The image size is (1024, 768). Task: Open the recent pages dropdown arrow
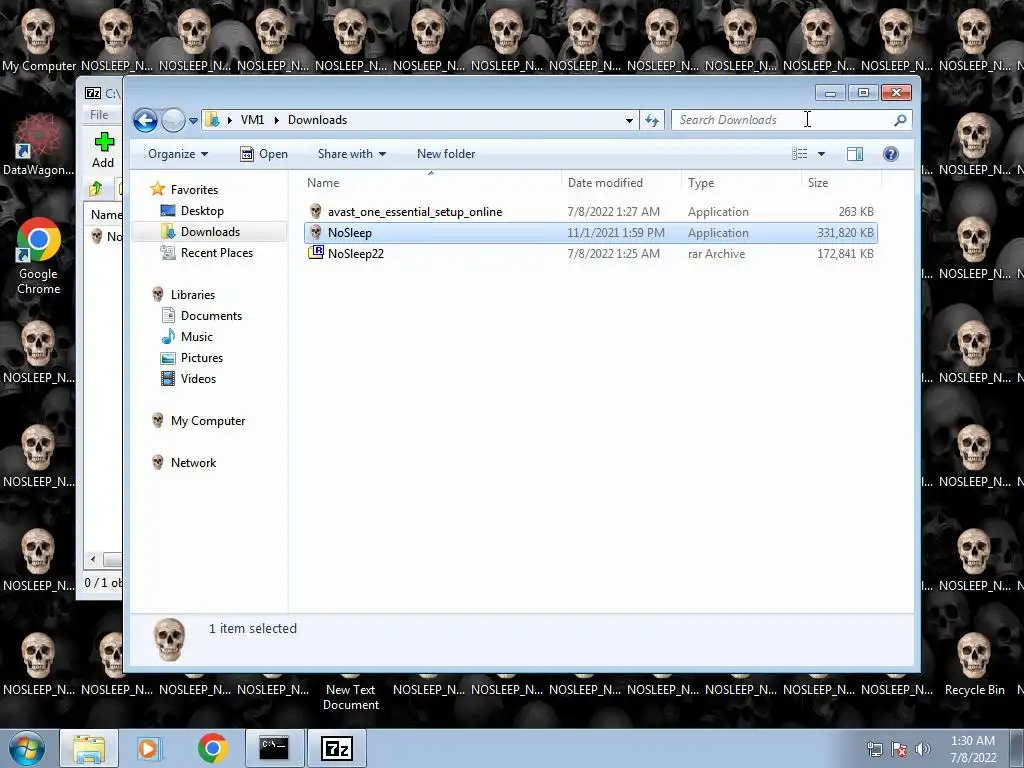click(x=193, y=121)
